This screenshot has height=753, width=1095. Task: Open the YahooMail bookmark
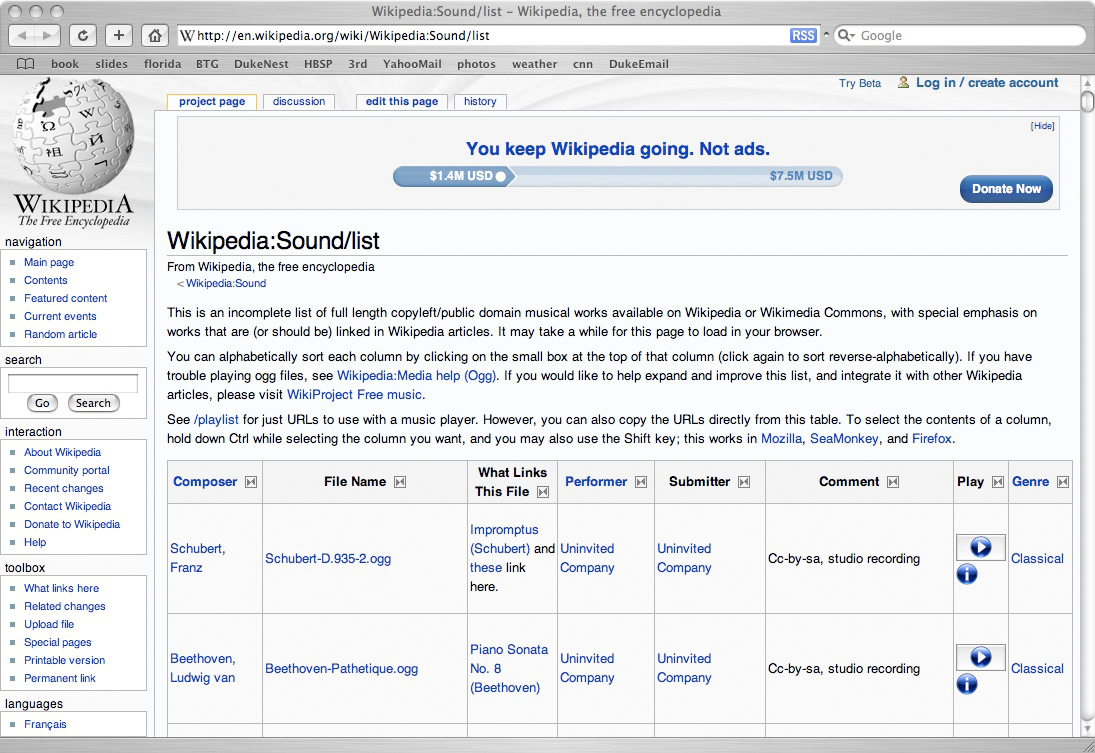(412, 64)
